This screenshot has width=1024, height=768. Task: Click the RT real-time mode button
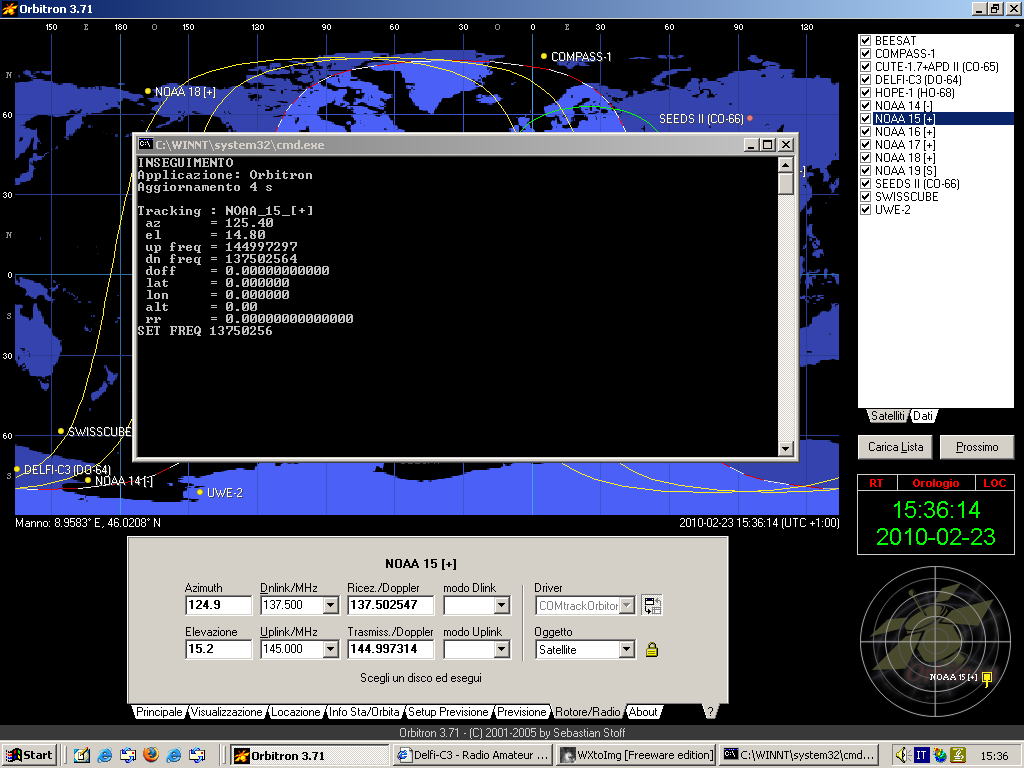[x=876, y=483]
